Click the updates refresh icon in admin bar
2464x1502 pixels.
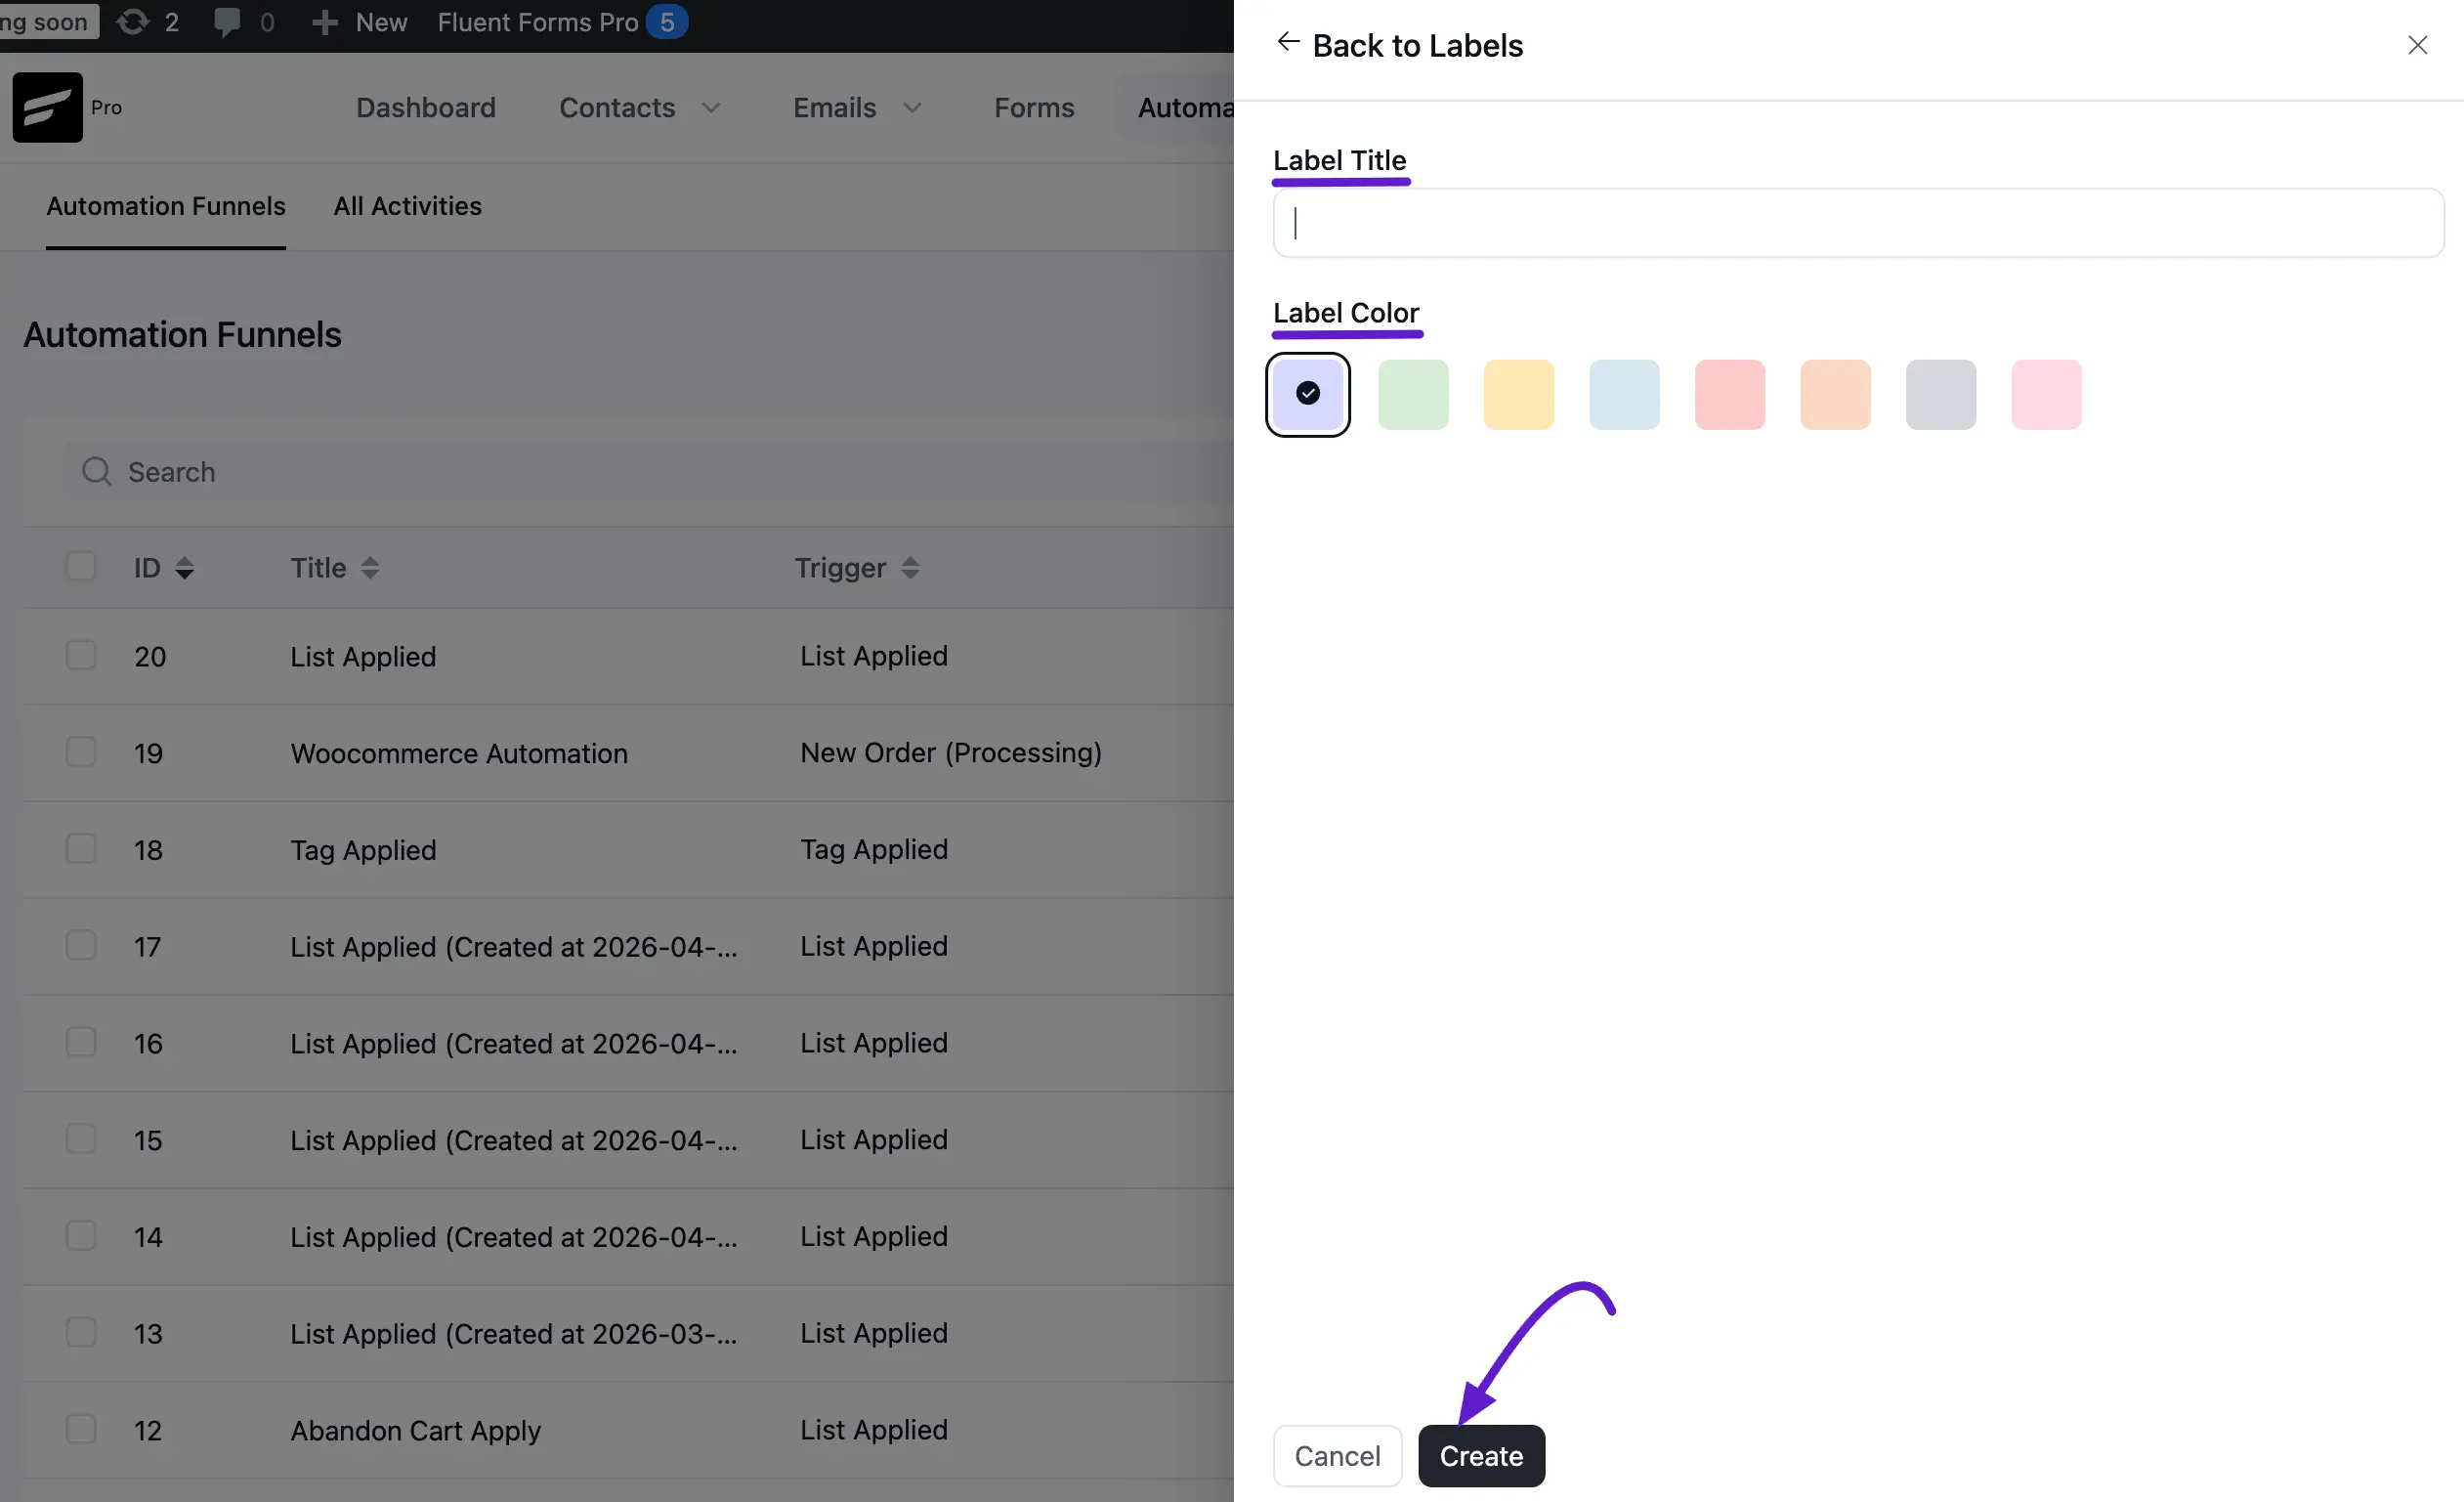pos(133,22)
